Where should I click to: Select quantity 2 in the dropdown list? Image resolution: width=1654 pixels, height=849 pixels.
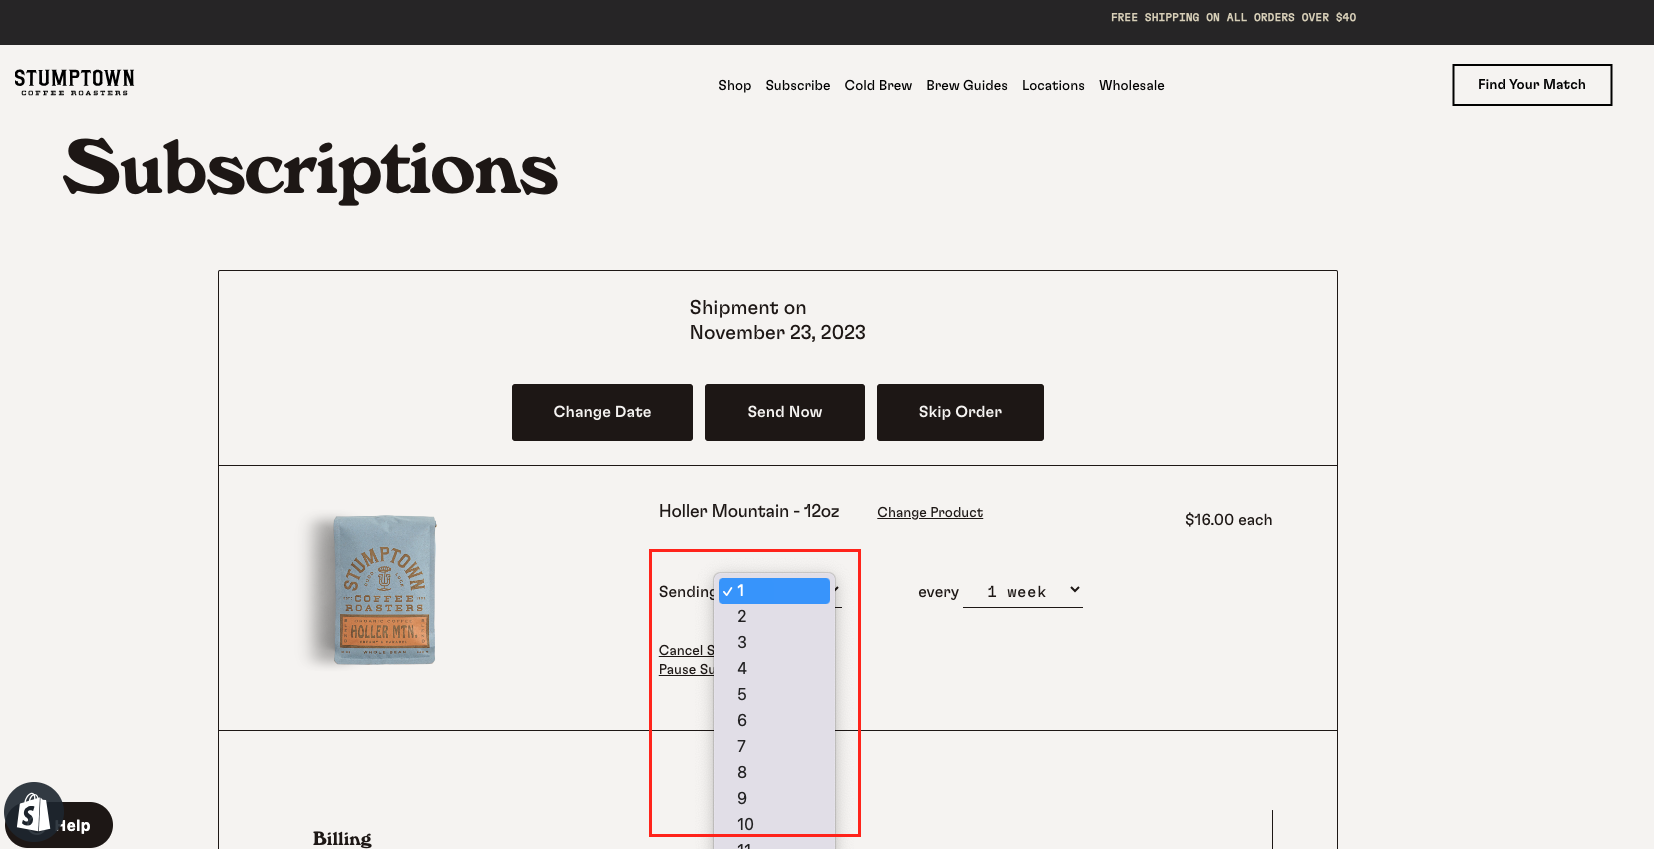tap(775, 616)
